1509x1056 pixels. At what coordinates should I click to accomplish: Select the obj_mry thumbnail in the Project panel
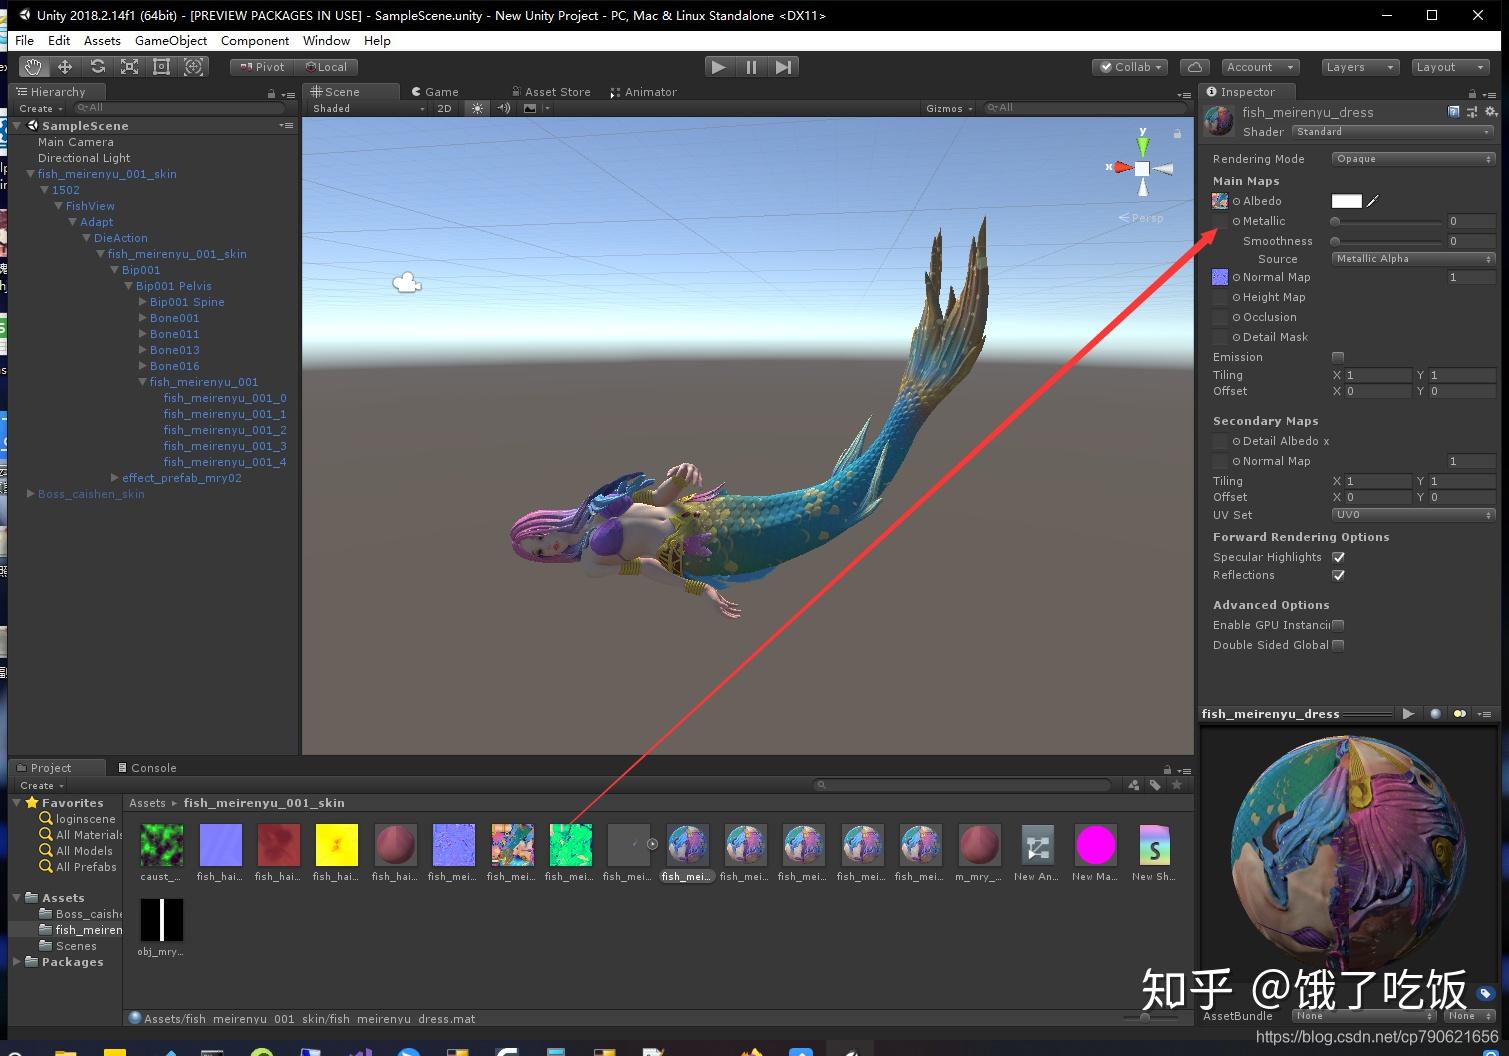click(160, 919)
